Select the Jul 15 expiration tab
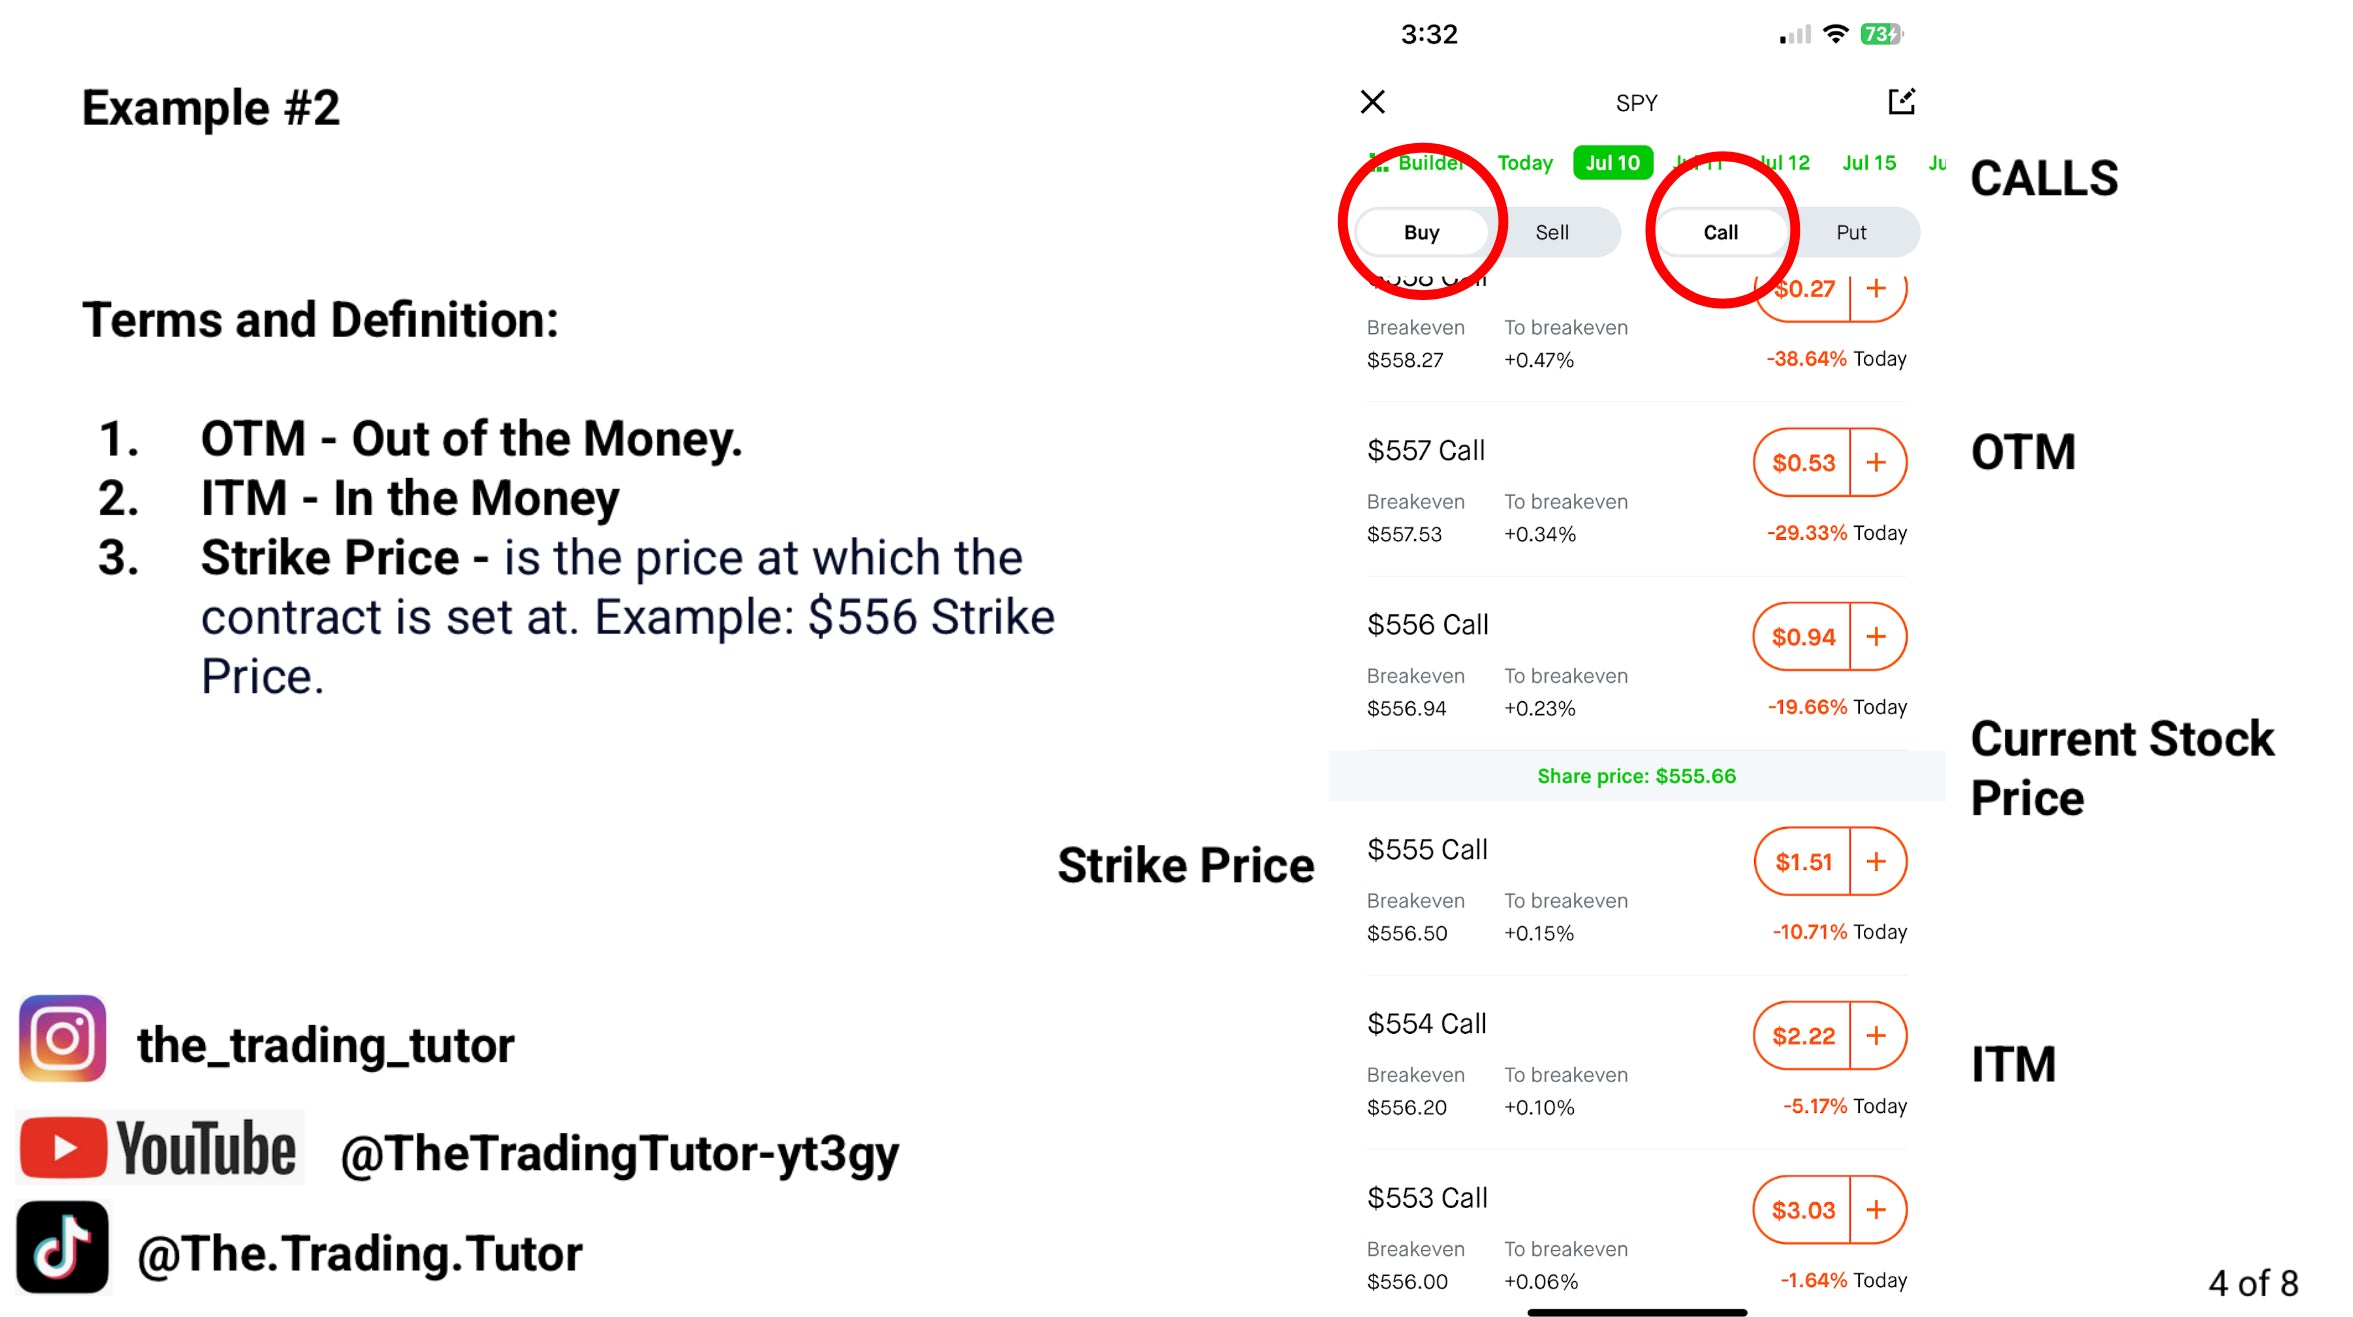The height and width of the screenshot is (1317, 2353). 1868,163
